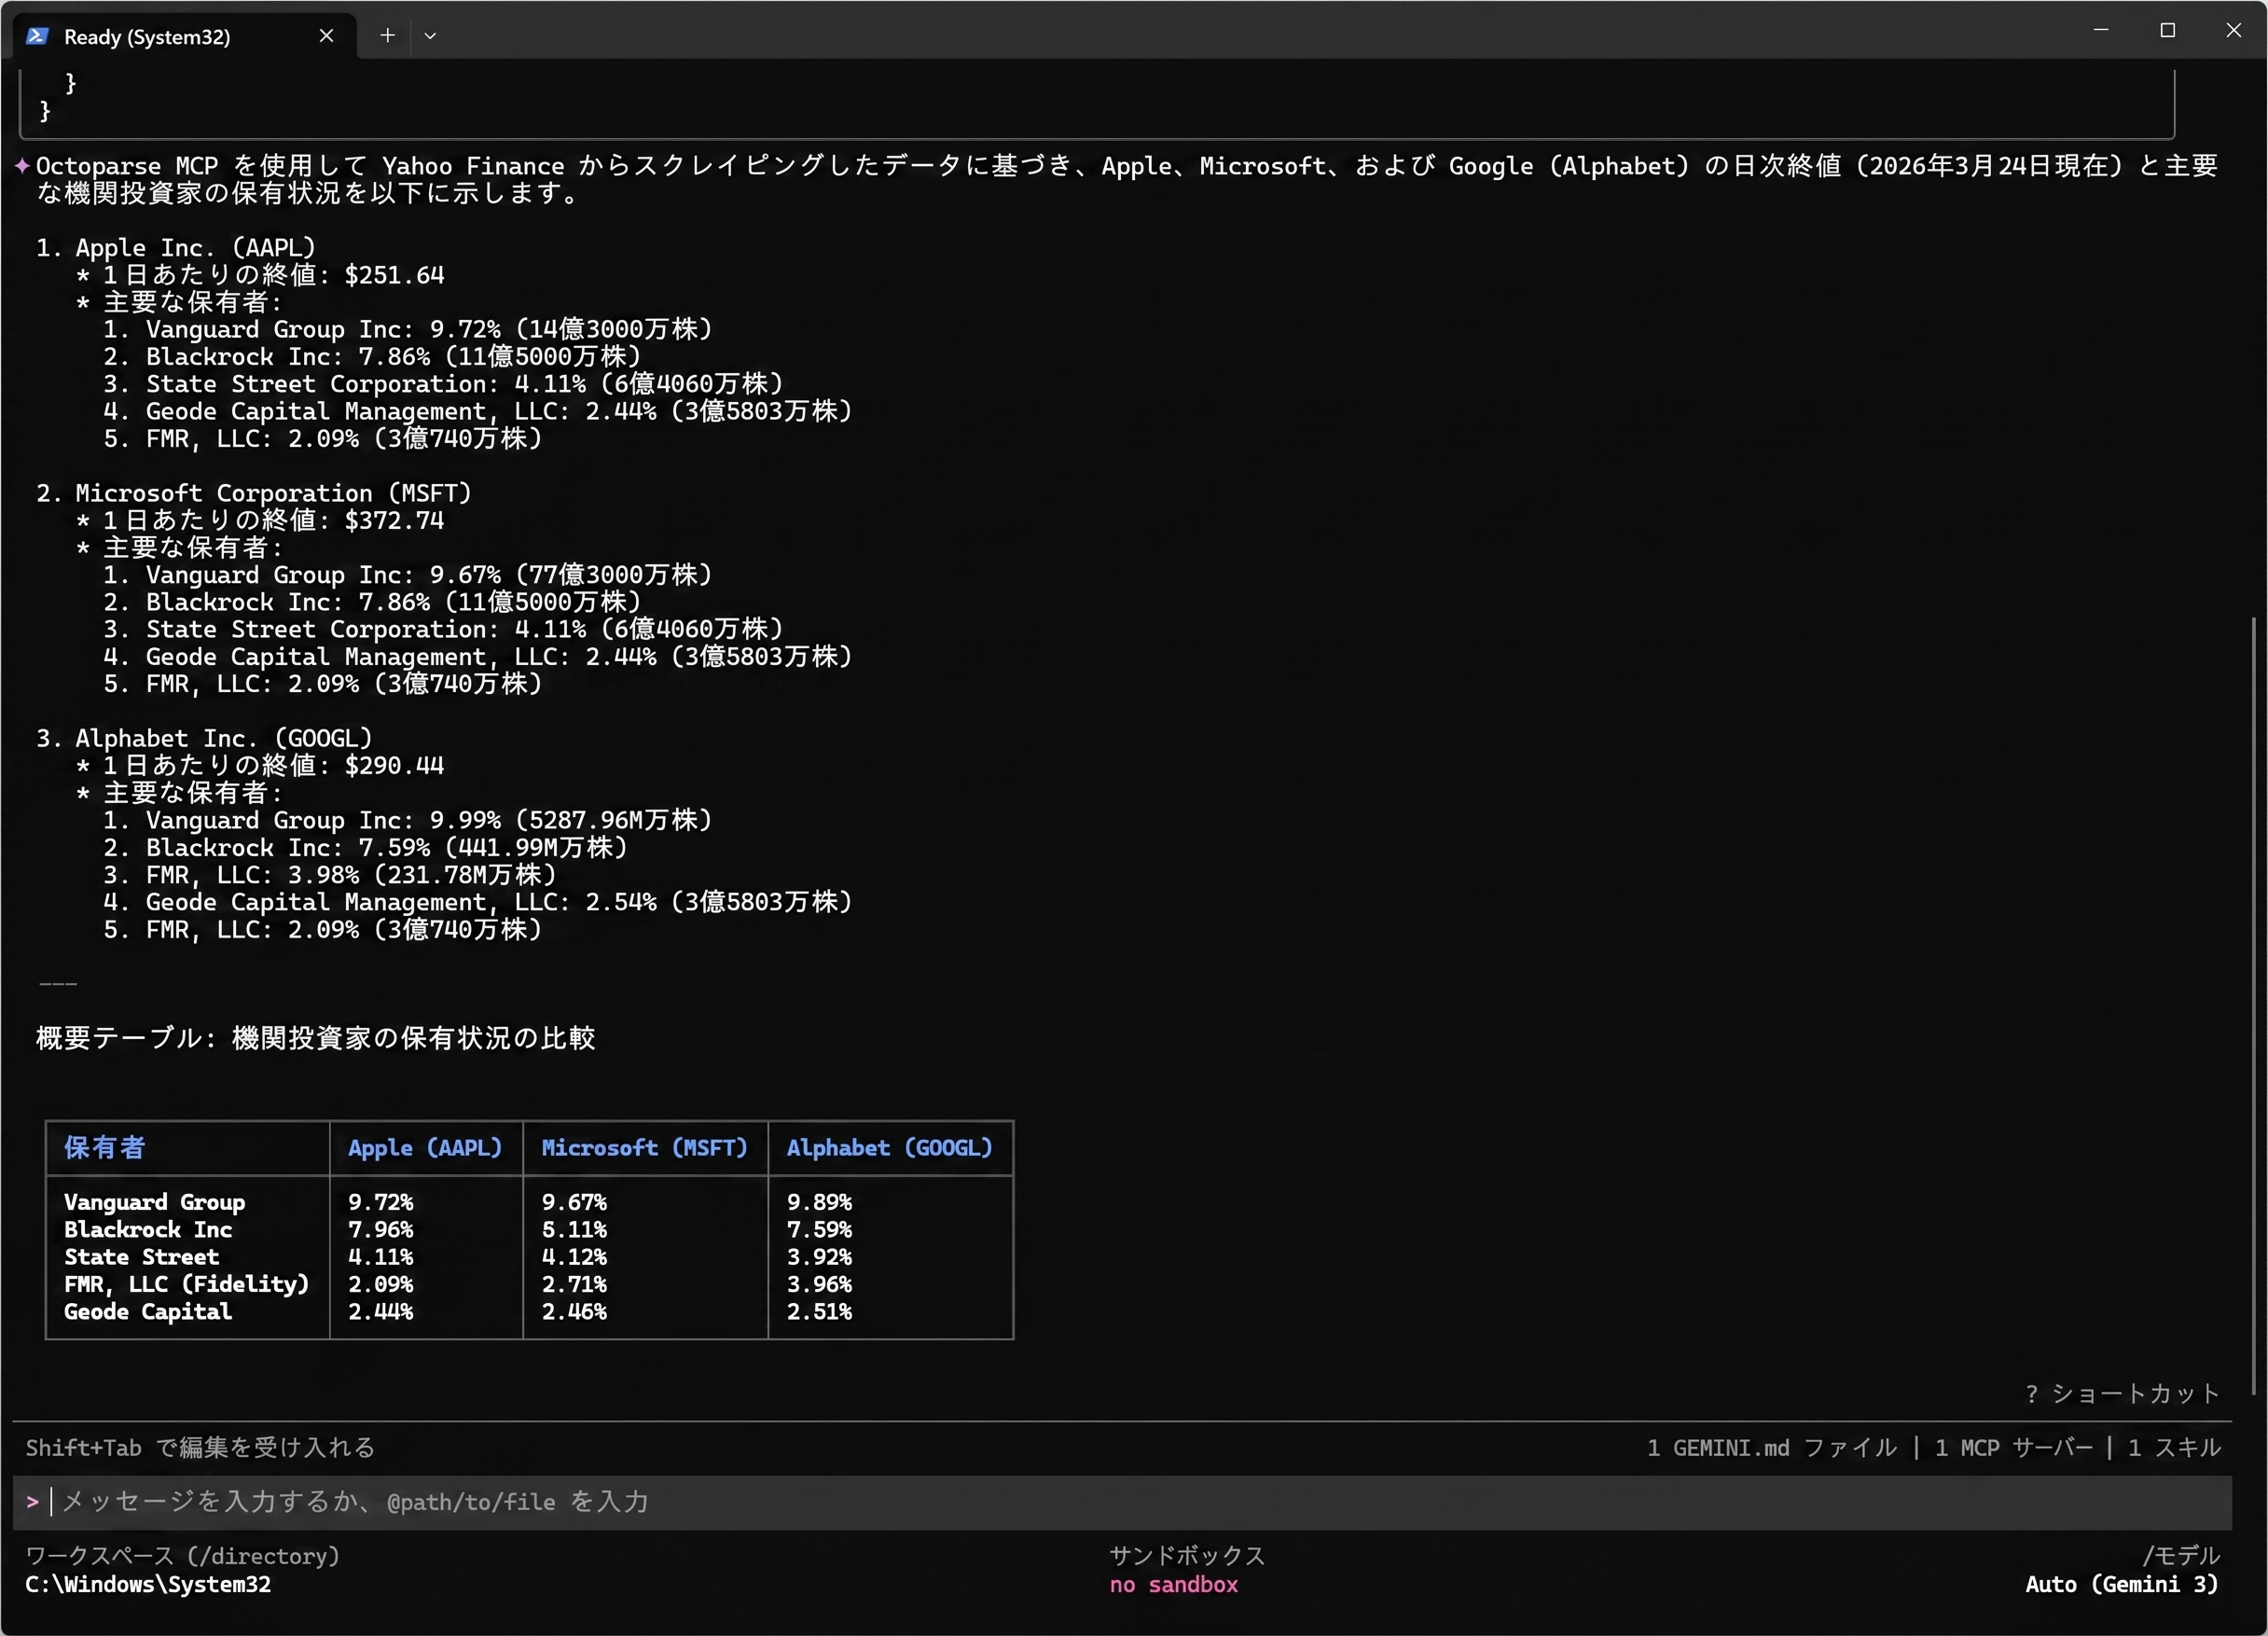2268x1636 pixels.
Task: Select the Ready (System32) tab
Action: tap(185, 36)
